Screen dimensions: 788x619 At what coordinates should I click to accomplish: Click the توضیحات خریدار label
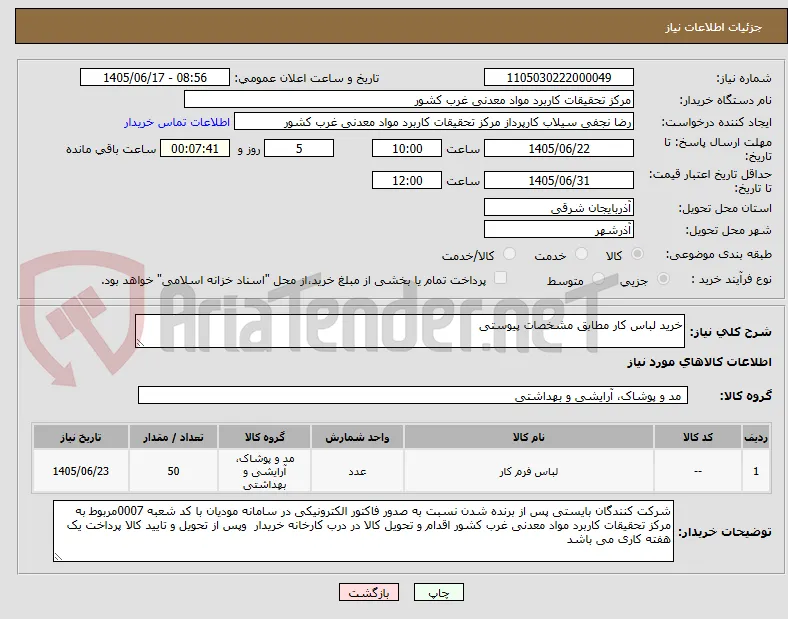(x=725, y=532)
